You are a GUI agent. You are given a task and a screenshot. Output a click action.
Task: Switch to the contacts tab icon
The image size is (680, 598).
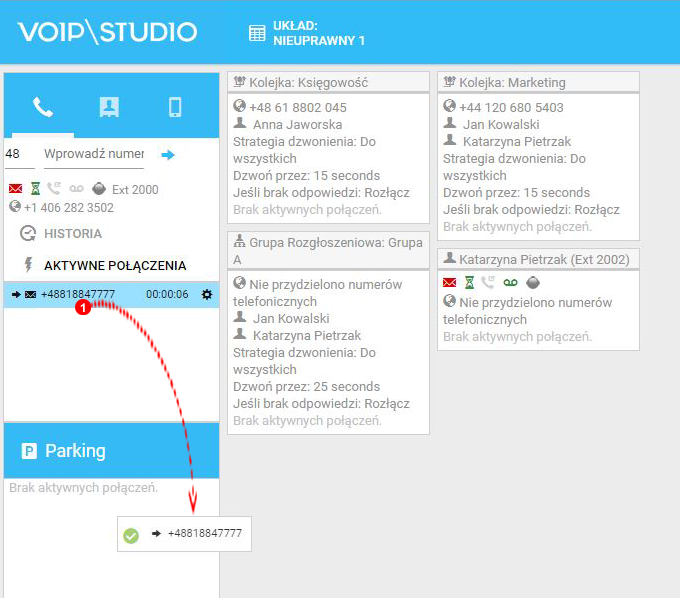[x=109, y=107]
